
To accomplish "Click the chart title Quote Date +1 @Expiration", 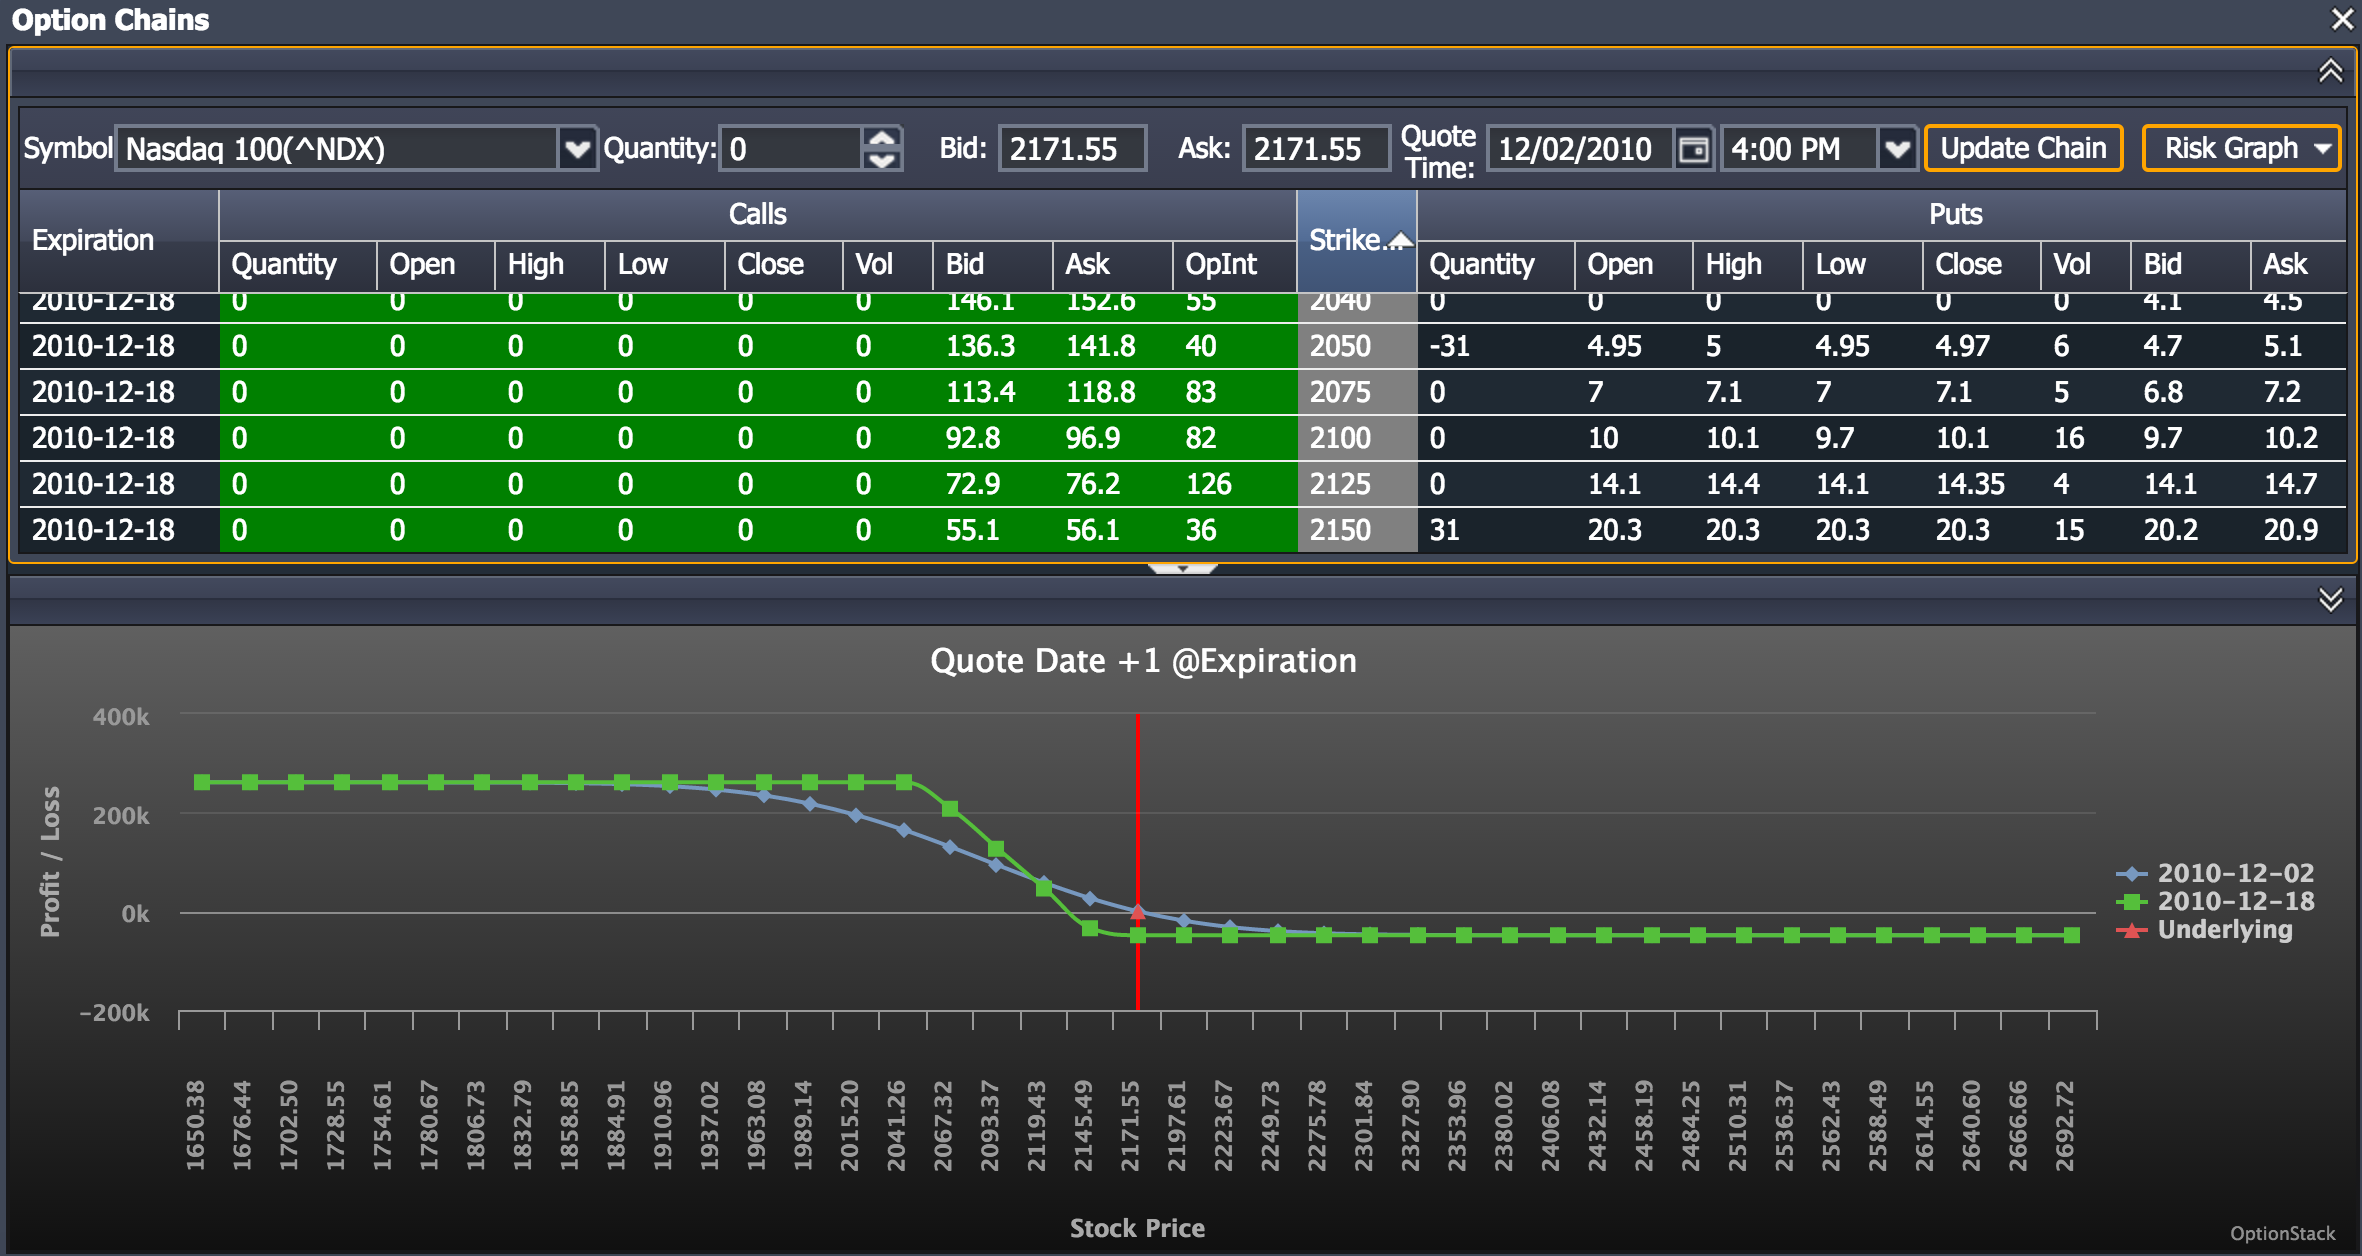I will click(1143, 661).
